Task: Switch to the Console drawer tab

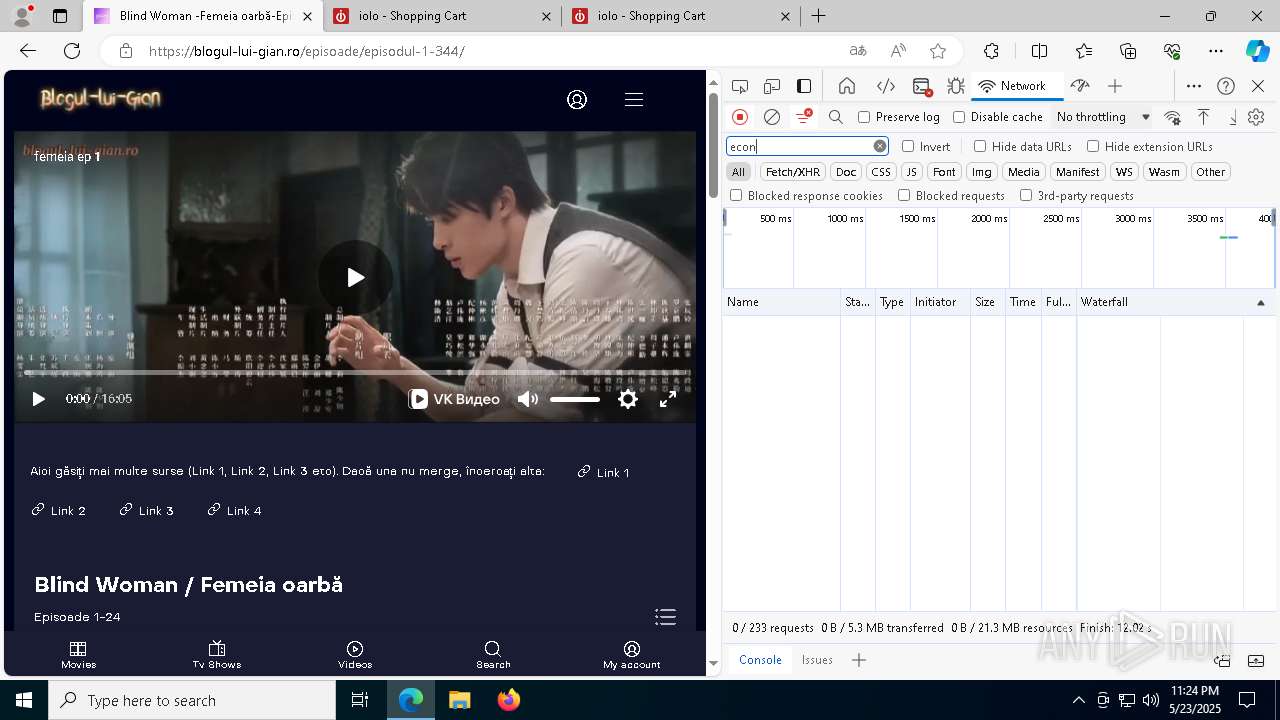Action: pos(760,660)
